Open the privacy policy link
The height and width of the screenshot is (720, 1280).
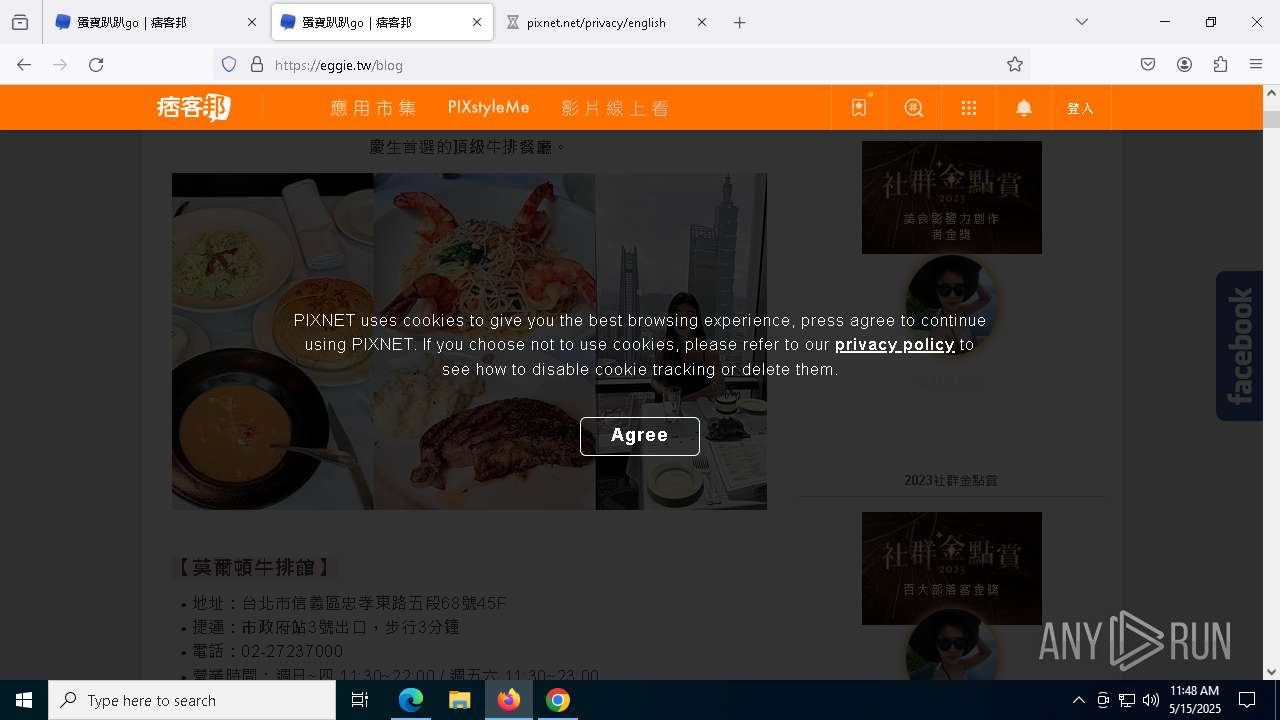click(x=895, y=345)
